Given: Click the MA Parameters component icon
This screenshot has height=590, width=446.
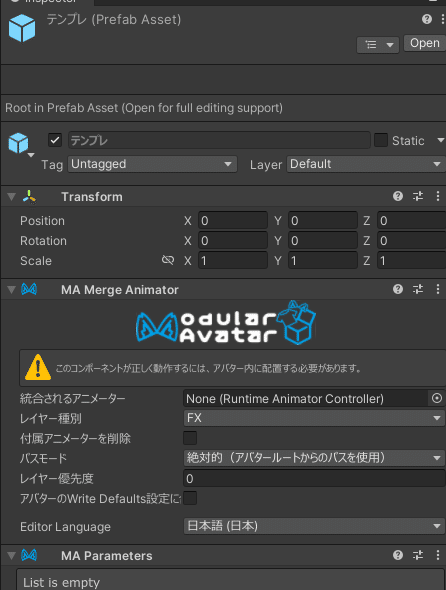Looking at the screenshot, I should tap(29, 555).
